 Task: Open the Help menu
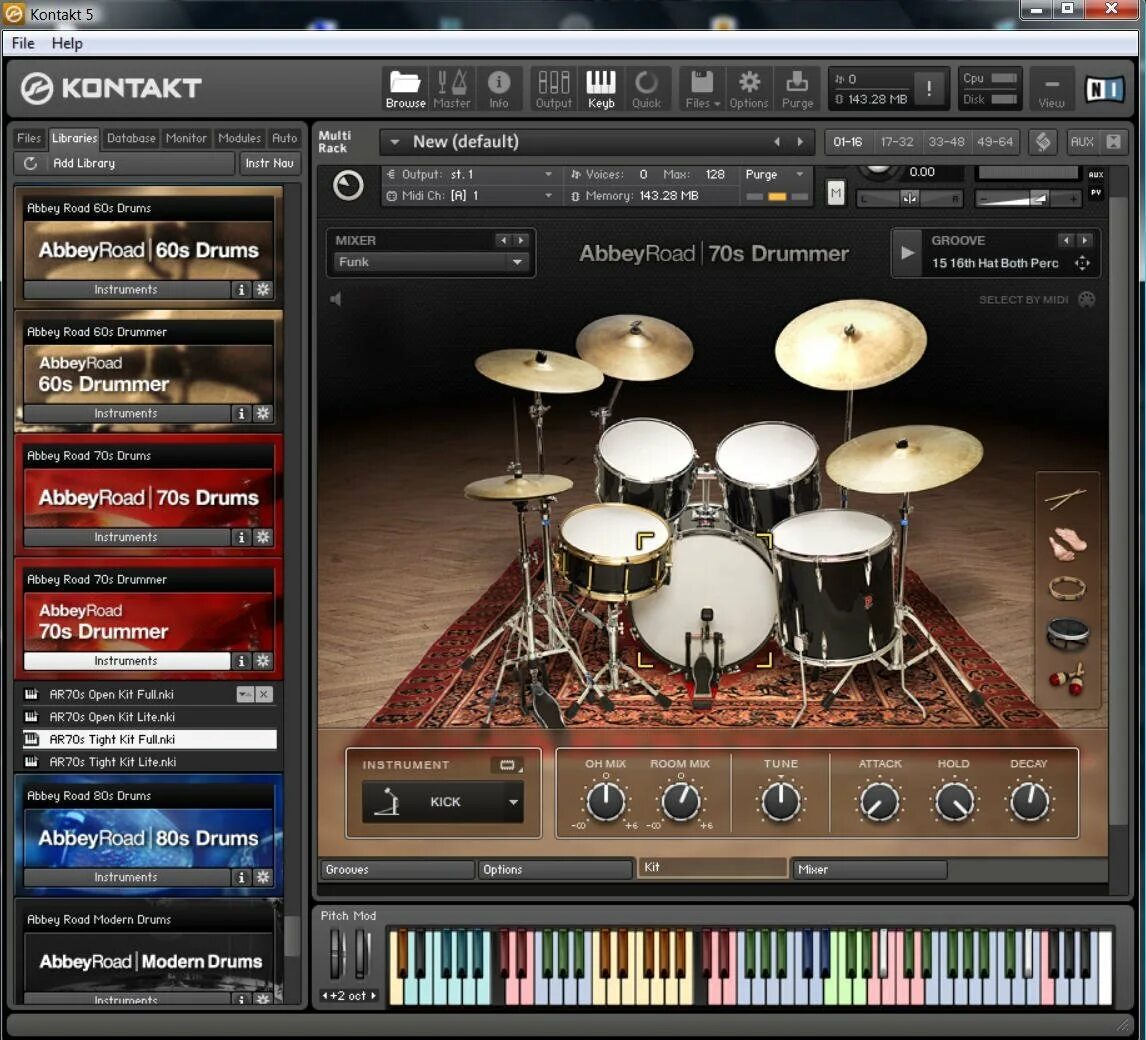67,43
